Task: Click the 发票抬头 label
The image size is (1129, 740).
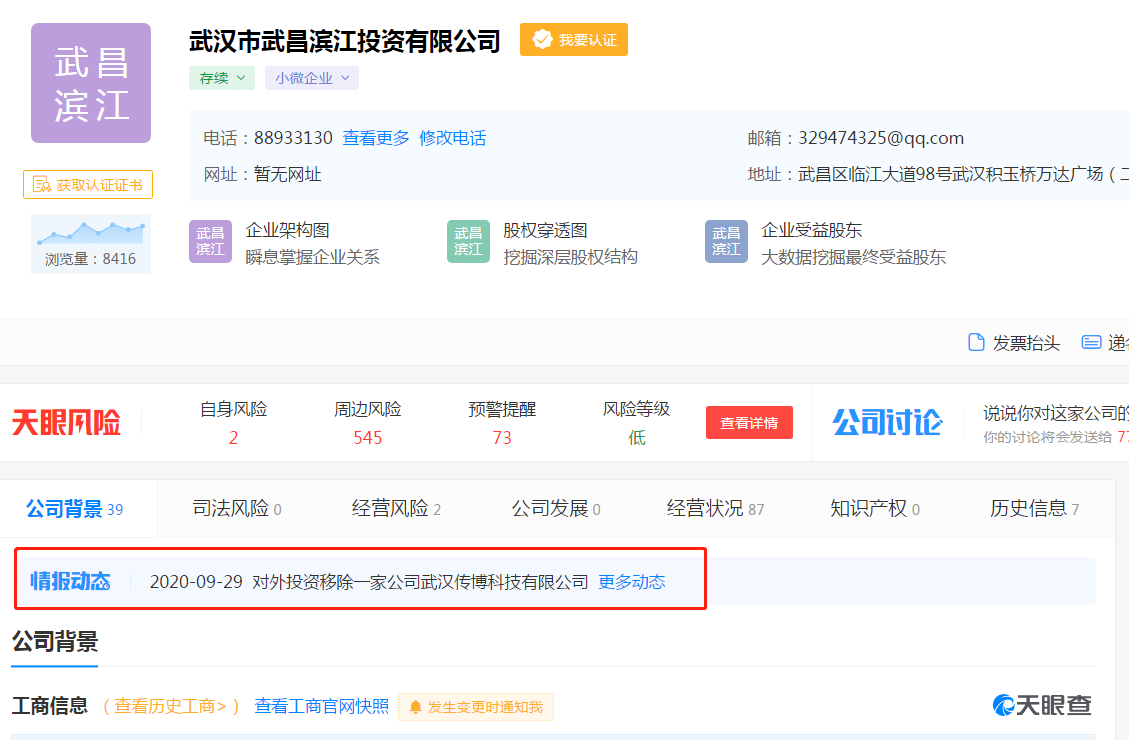Action: point(1026,343)
